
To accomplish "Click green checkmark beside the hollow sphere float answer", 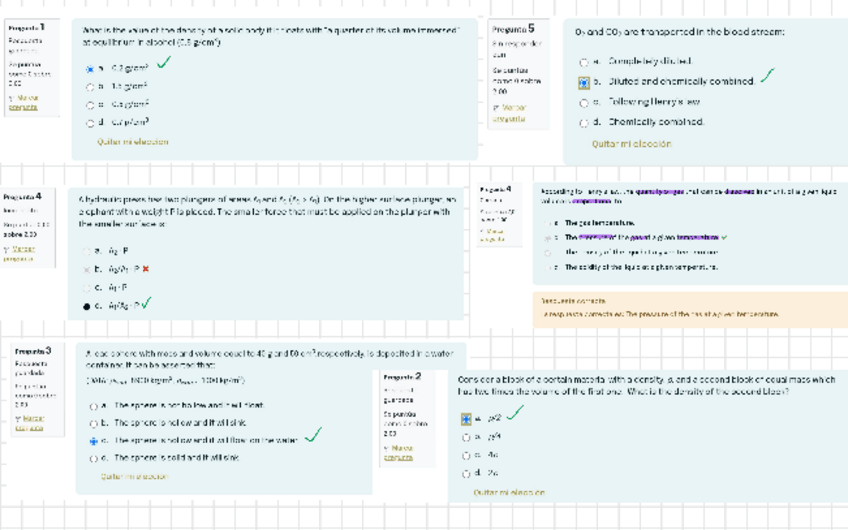I will [x=313, y=435].
